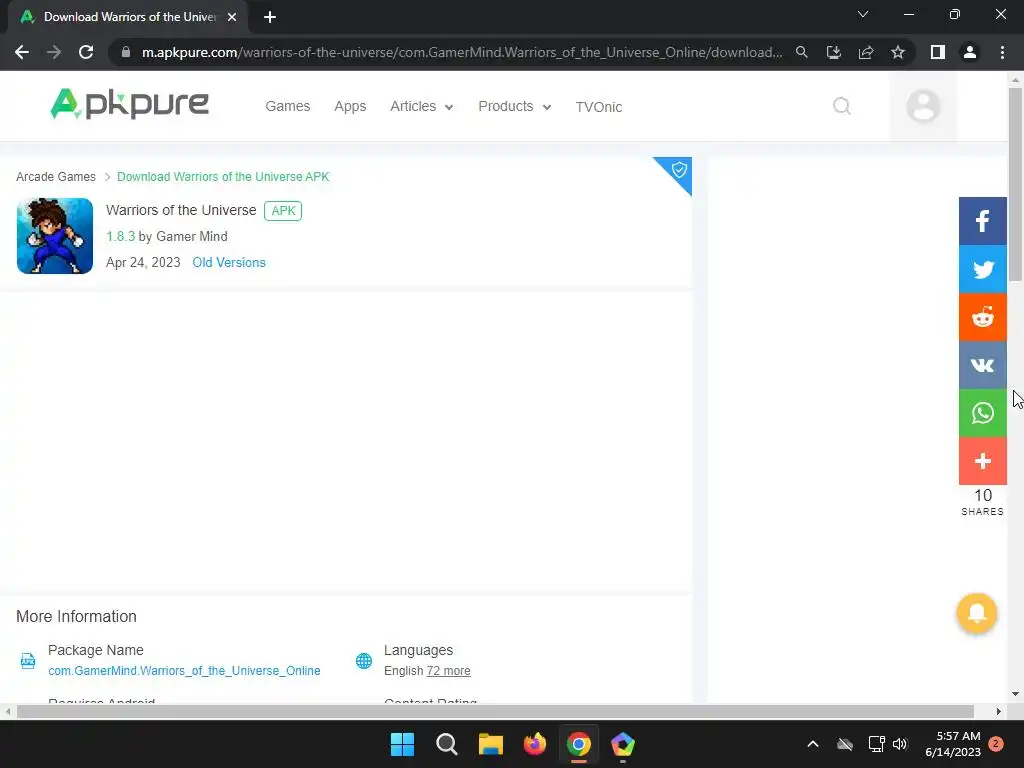Open the site search magnifier icon
The width and height of the screenshot is (1024, 768).
point(842,106)
